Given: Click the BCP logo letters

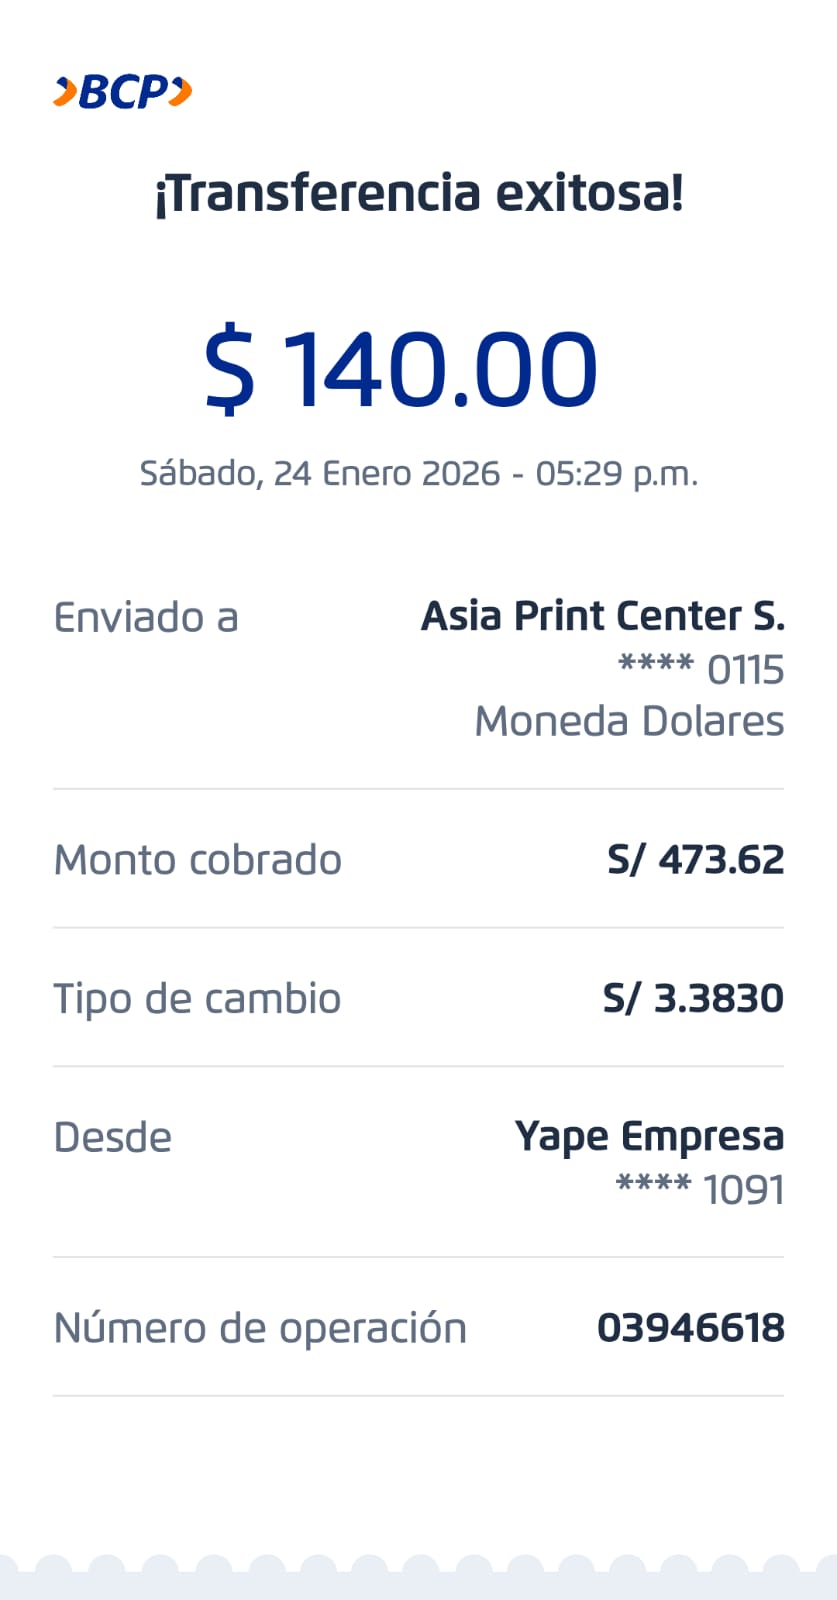Looking at the screenshot, I should click(x=123, y=92).
